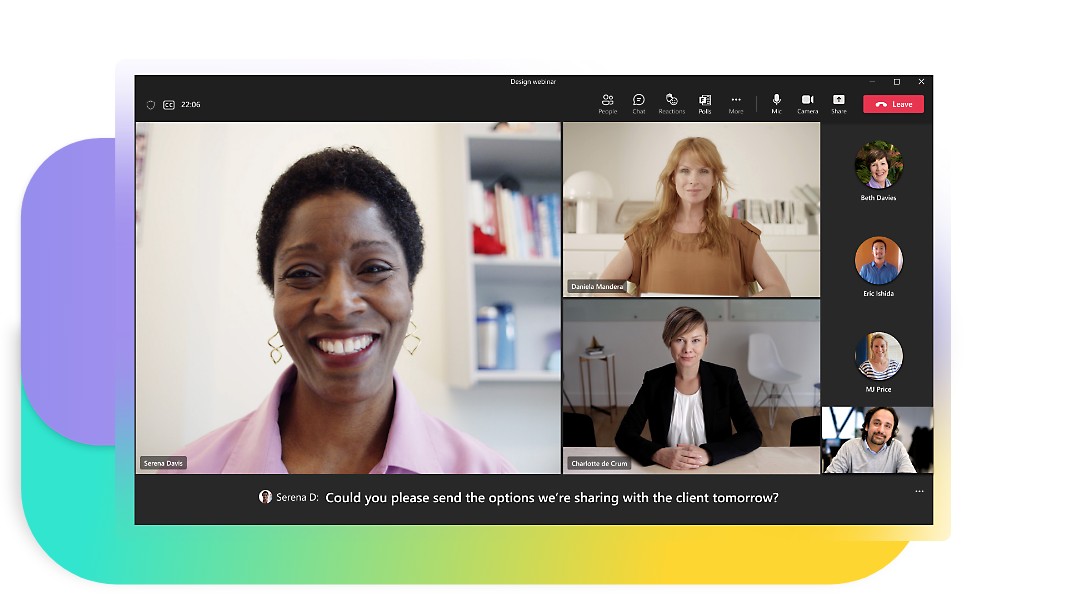
Task: Open the Reactions menu
Action: [x=671, y=103]
